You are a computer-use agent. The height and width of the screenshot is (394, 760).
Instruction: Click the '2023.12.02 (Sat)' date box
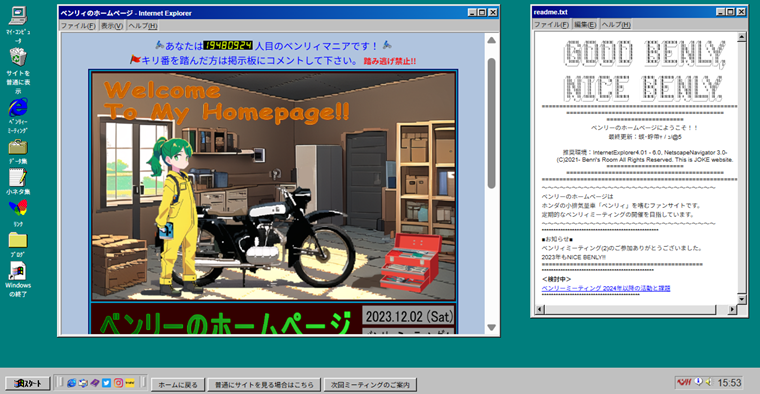click(x=409, y=316)
